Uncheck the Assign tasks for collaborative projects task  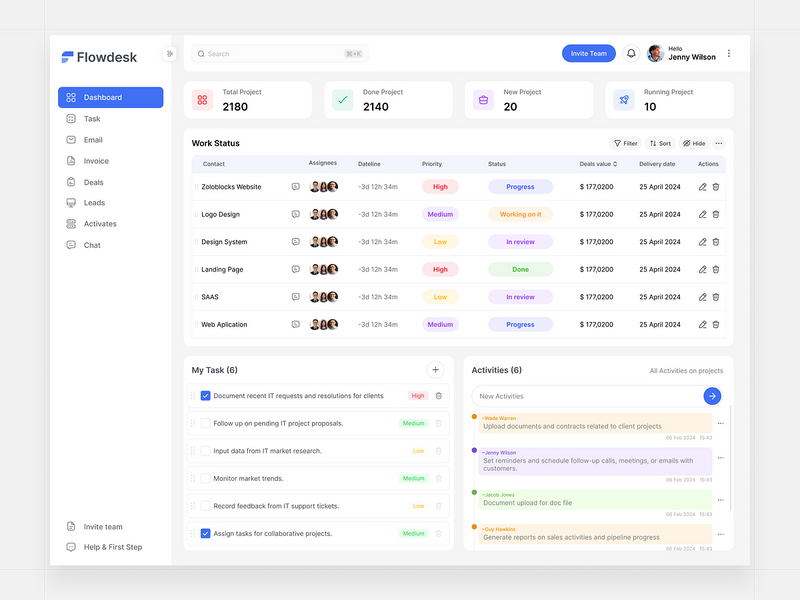(206, 533)
